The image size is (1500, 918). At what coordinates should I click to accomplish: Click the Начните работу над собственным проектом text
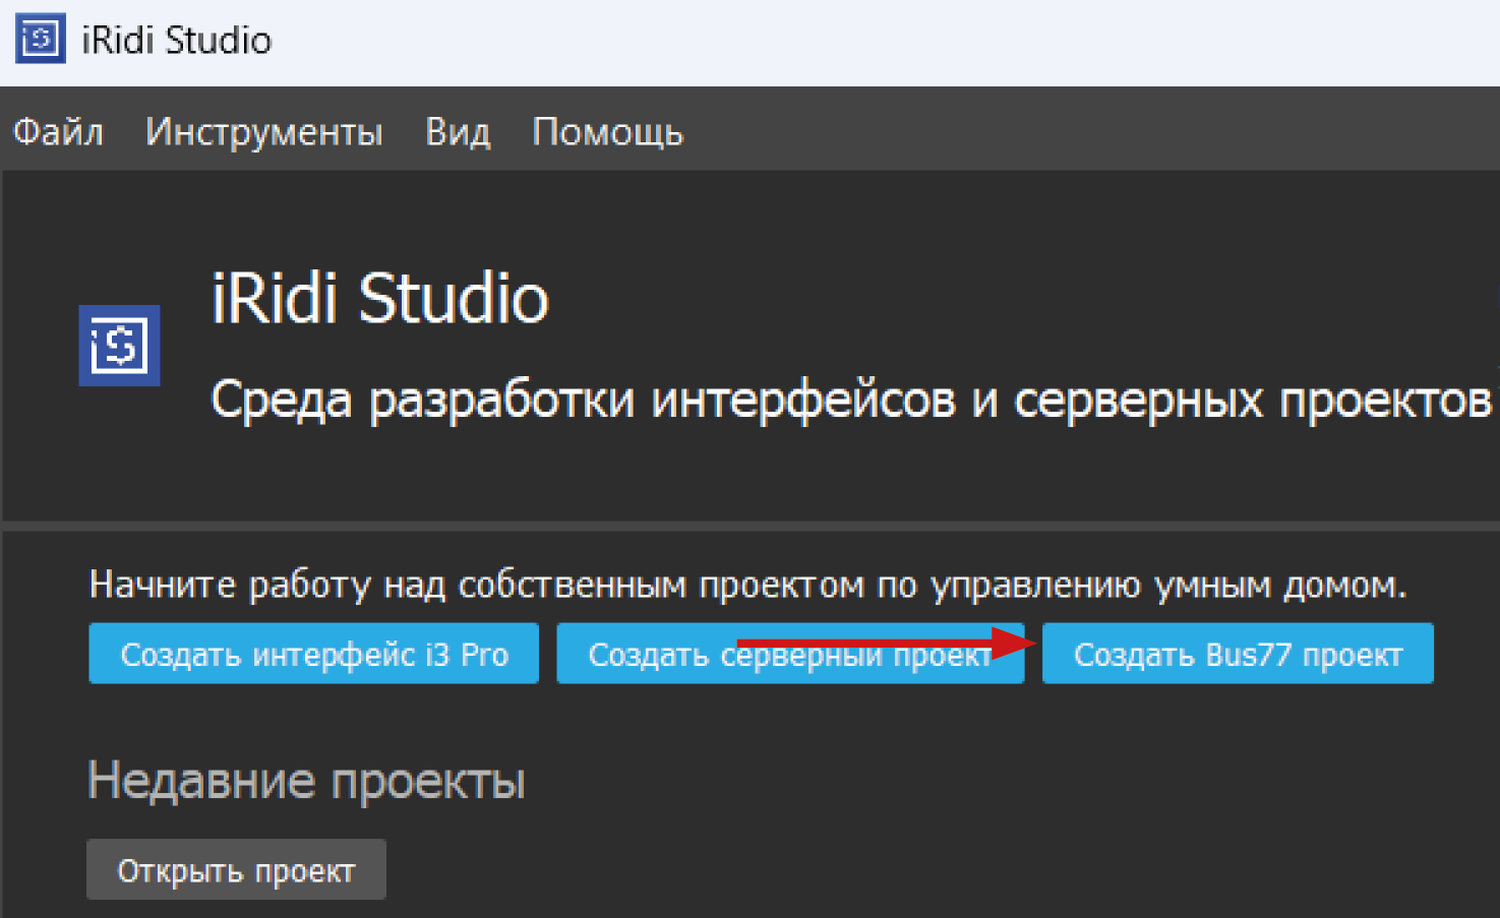pyautogui.click(x=747, y=584)
